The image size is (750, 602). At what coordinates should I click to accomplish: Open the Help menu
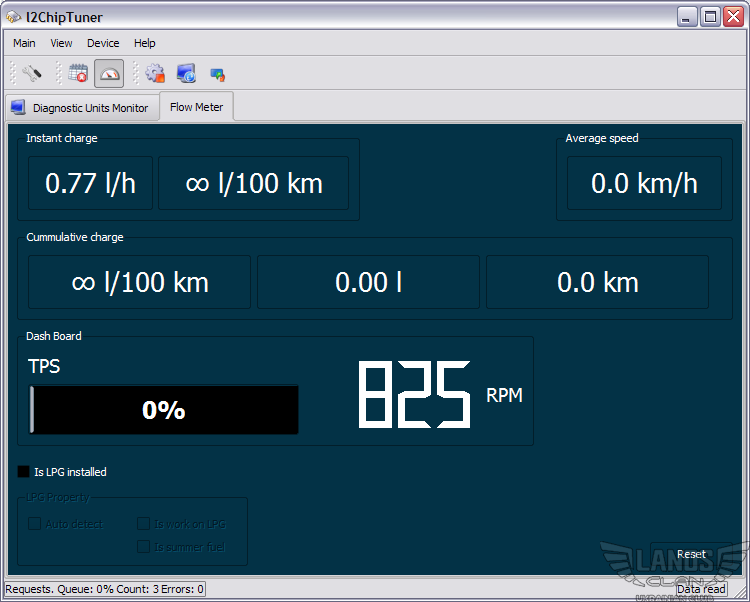[x=145, y=43]
